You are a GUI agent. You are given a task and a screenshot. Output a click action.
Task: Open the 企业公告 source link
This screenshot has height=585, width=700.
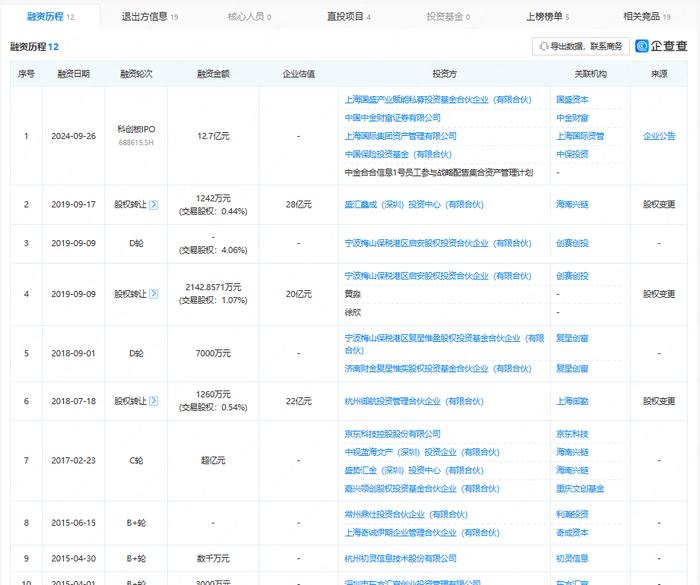[659, 136]
